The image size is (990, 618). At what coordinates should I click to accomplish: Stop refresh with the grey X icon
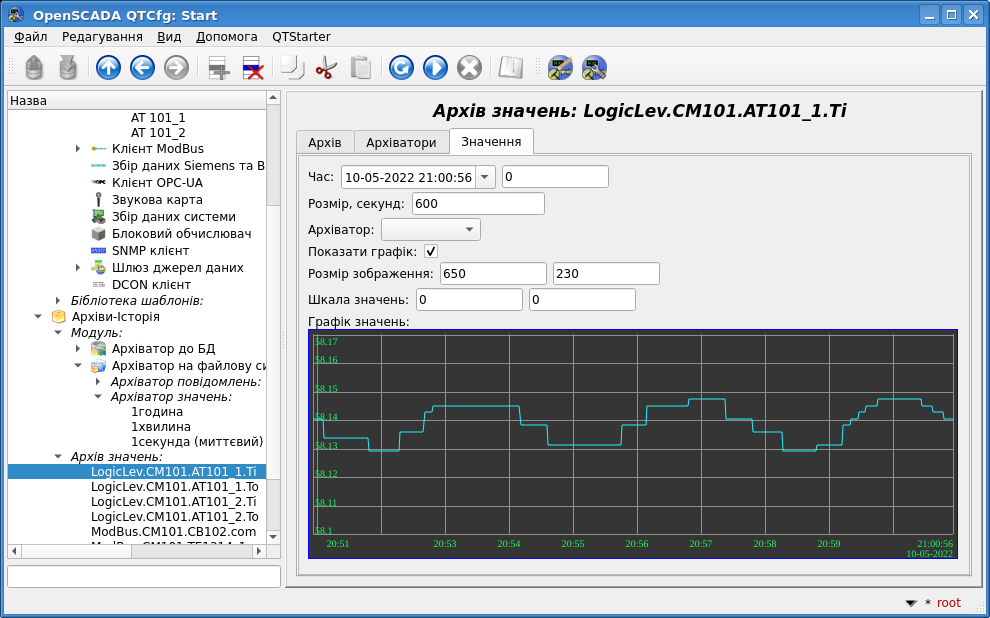[x=470, y=68]
